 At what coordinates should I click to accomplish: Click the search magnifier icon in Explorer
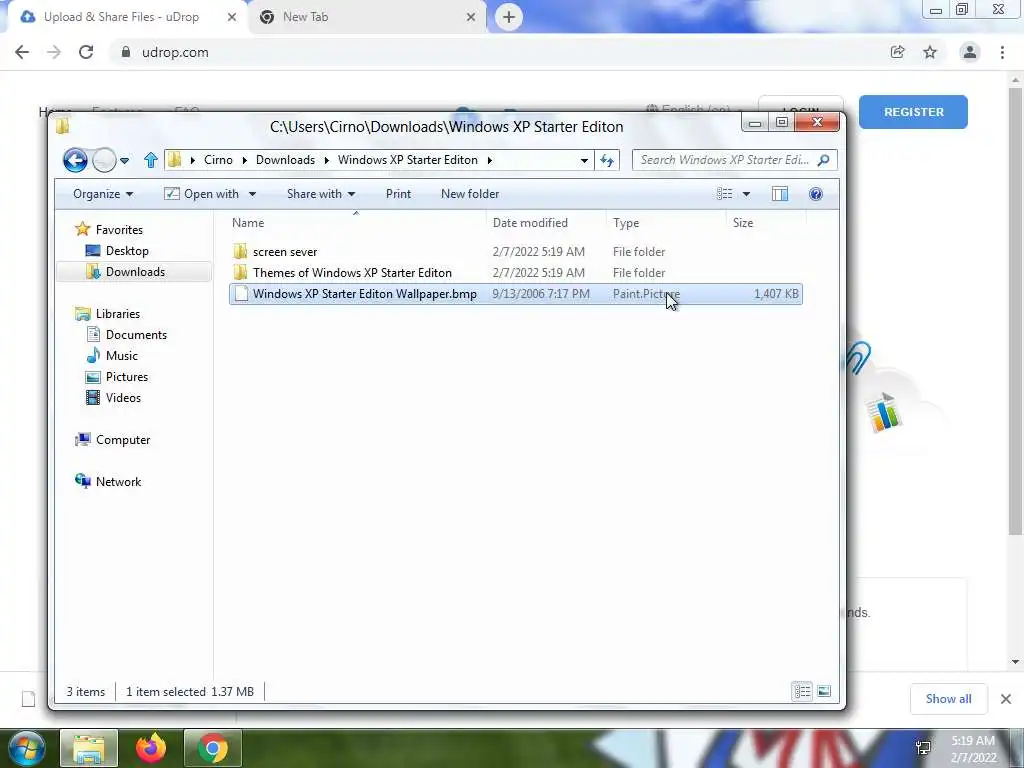tap(824, 160)
